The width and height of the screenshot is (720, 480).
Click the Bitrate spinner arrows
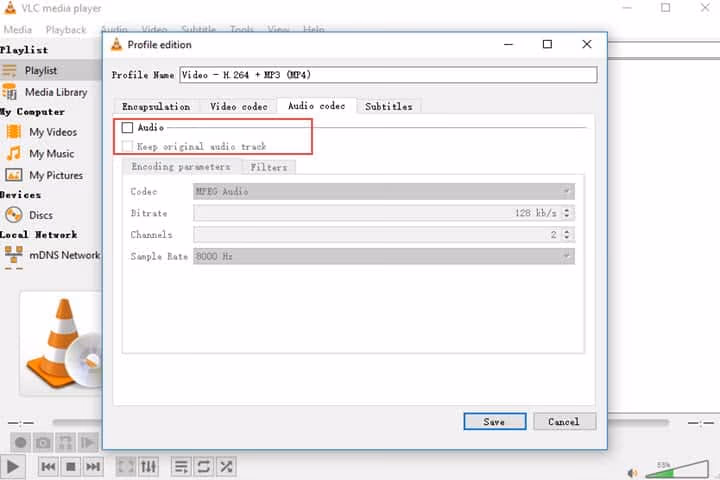(x=568, y=213)
